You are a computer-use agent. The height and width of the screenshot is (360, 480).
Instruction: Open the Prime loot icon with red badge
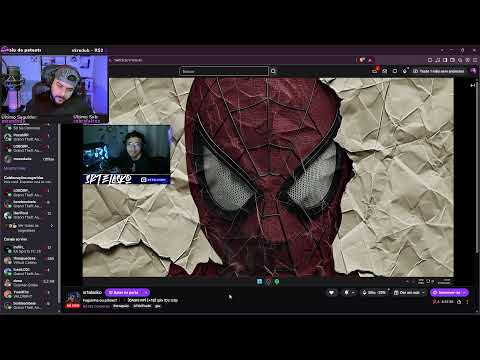(x=375, y=71)
